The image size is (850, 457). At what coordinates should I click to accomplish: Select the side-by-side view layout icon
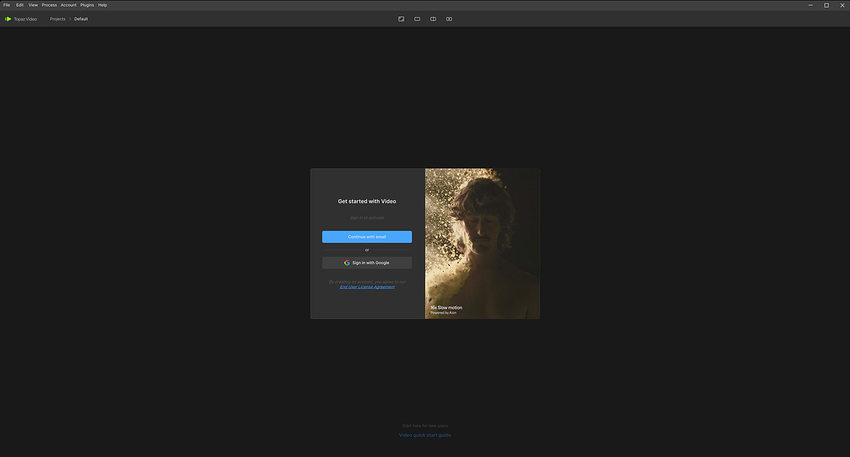click(x=449, y=19)
